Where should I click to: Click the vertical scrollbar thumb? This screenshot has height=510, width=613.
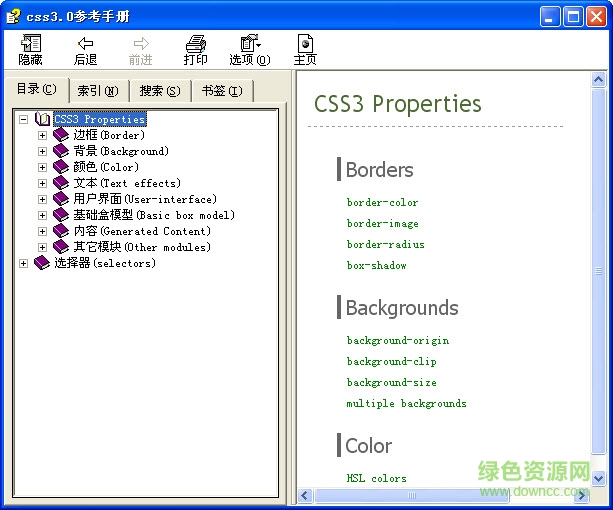[x=598, y=271]
